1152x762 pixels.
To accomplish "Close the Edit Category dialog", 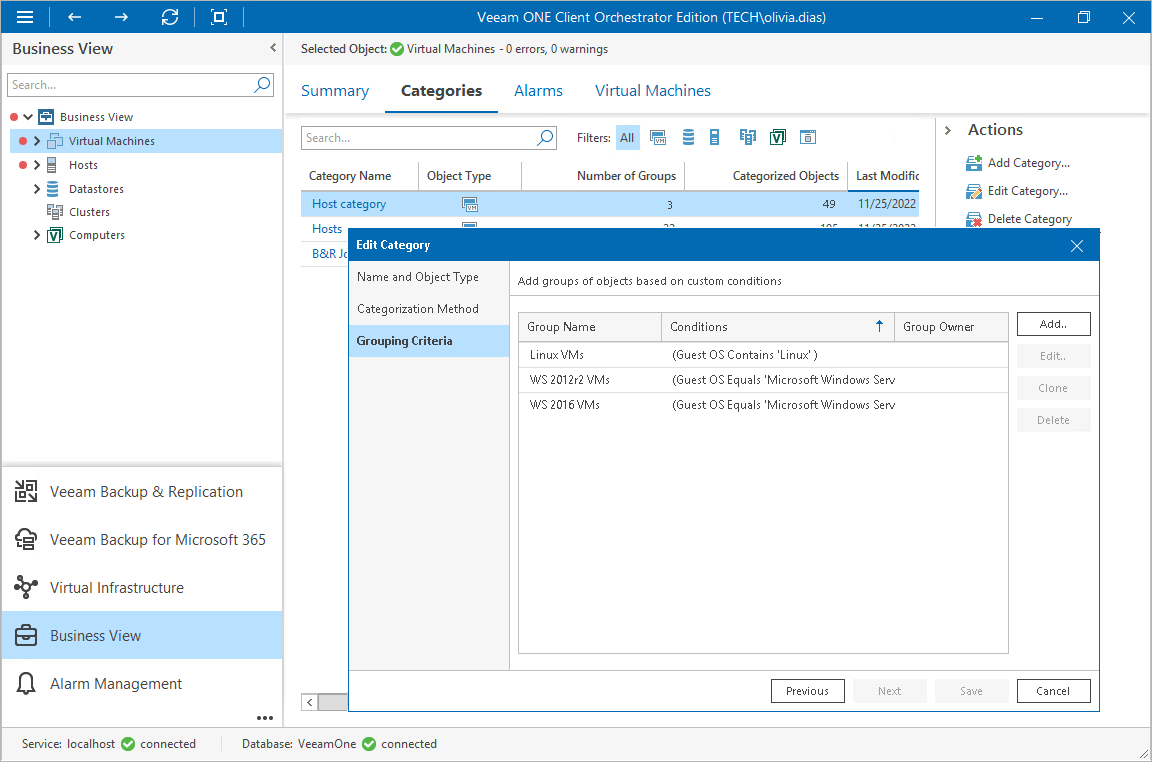I will (x=1076, y=245).
